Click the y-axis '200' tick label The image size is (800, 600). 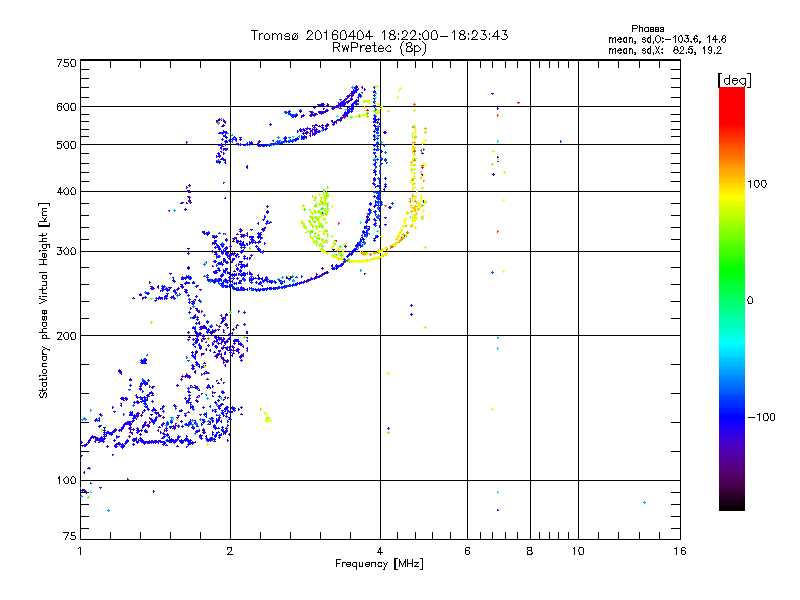[66, 336]
